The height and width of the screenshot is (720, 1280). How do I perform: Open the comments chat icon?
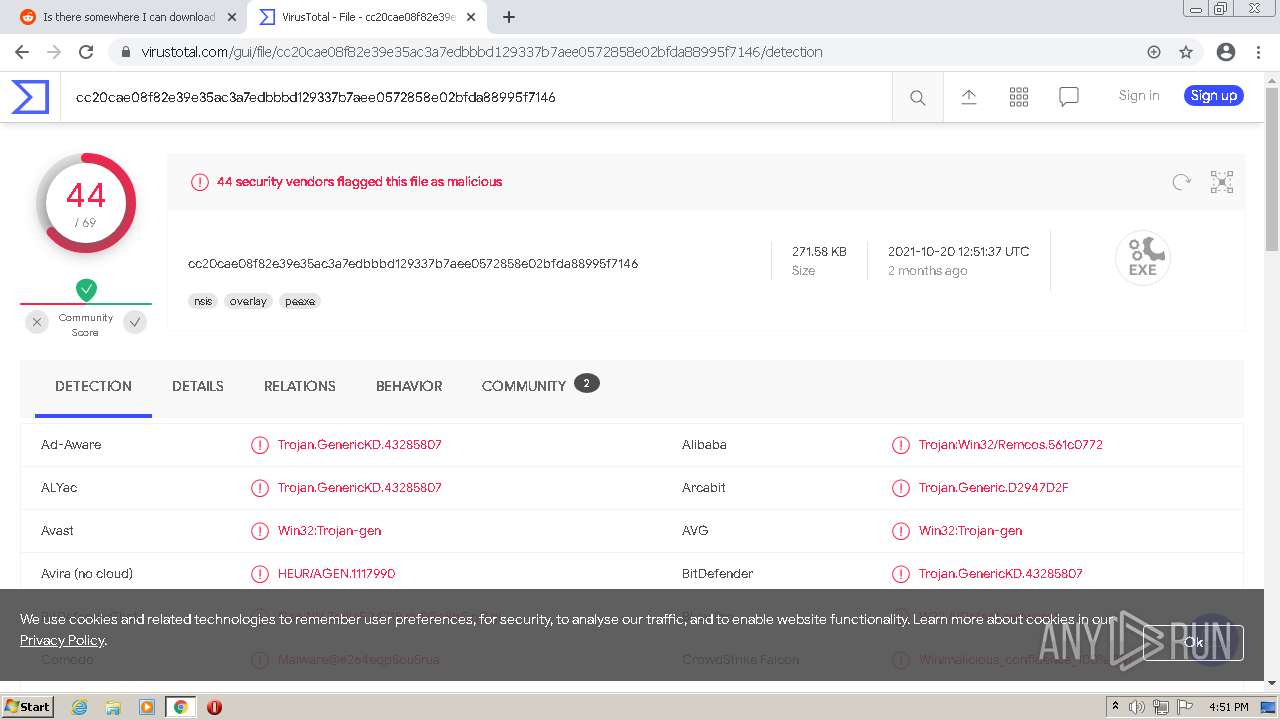click(x=1068, y=97)
